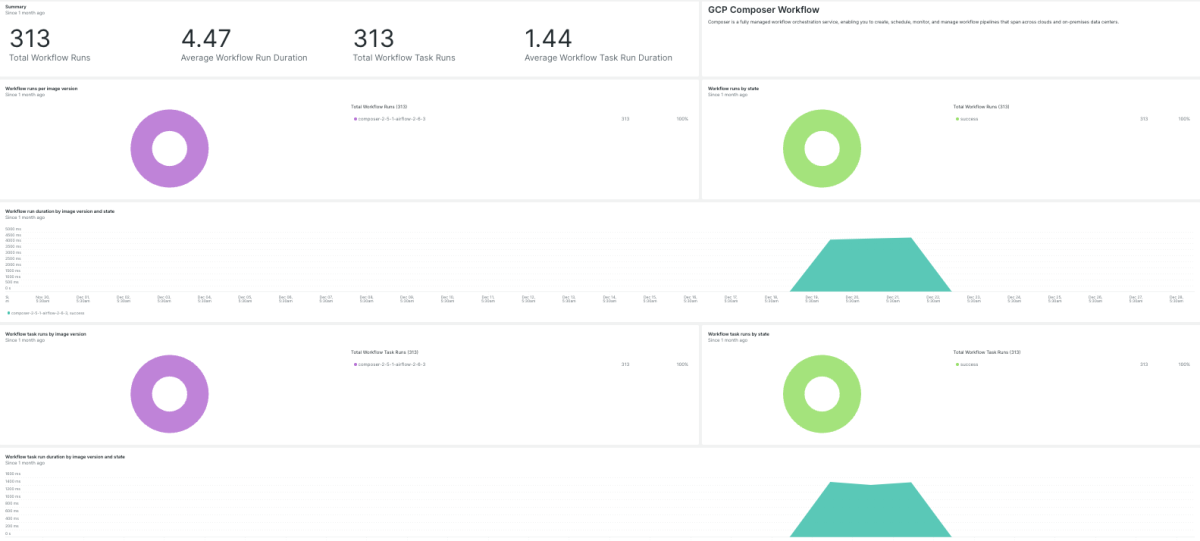Click Total Workflow Task Runs (313) header in task runs by state
Image resolution: width=1200 pixels, height=541 pixels.
986,351
